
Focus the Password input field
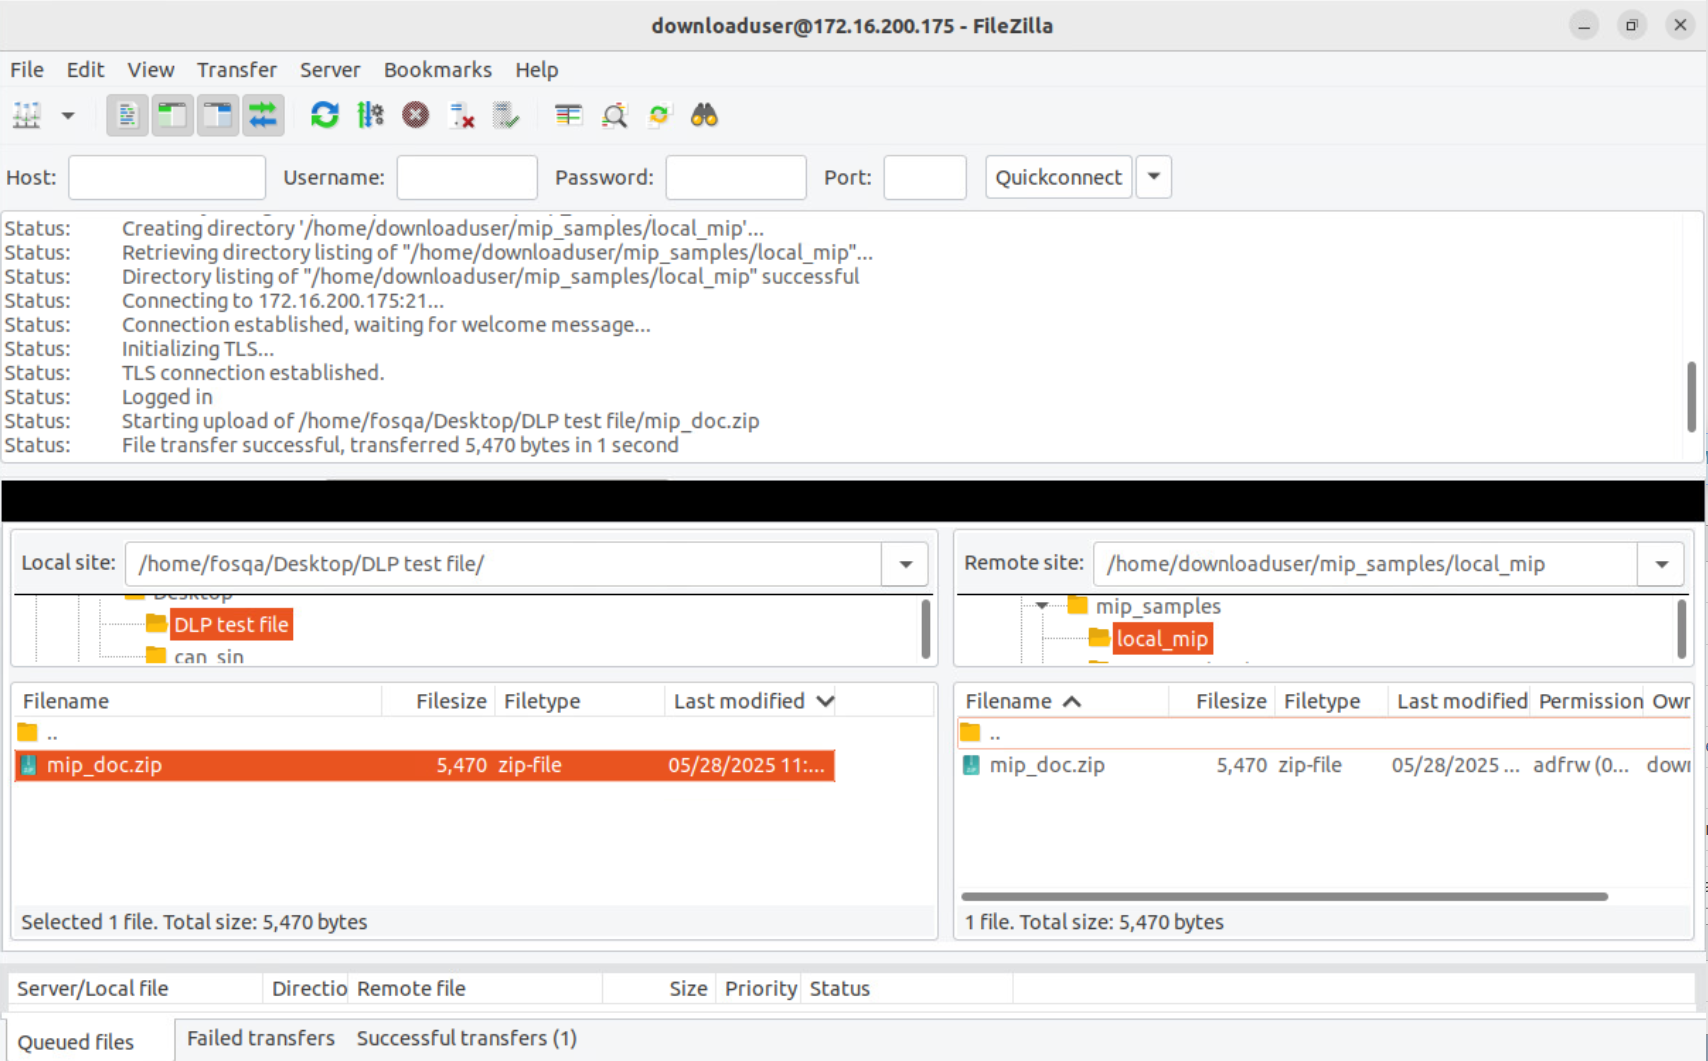click(736, 177)
